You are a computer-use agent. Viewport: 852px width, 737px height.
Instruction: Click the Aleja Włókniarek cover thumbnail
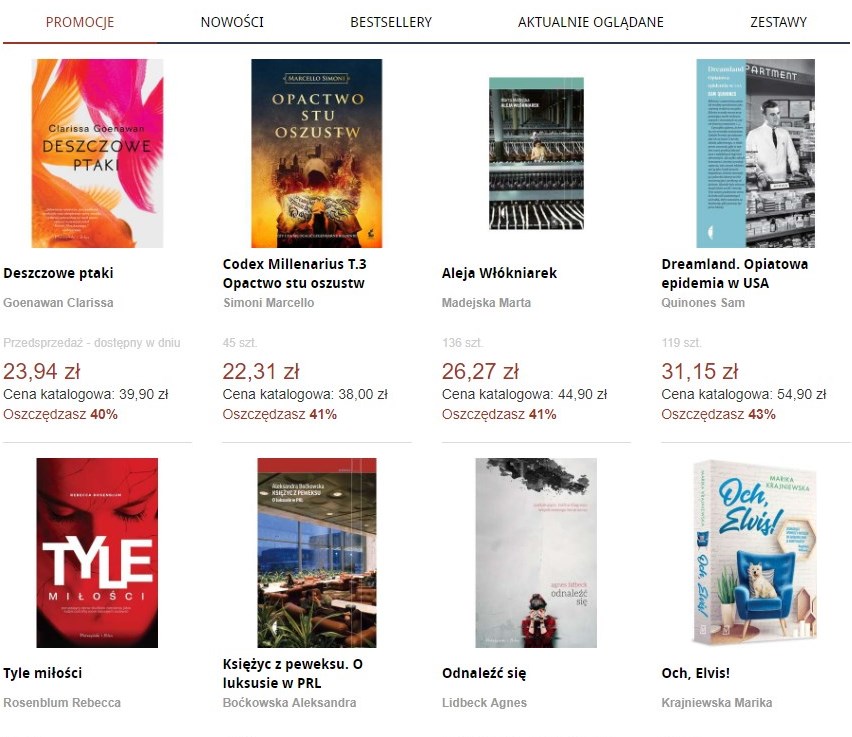536,153
